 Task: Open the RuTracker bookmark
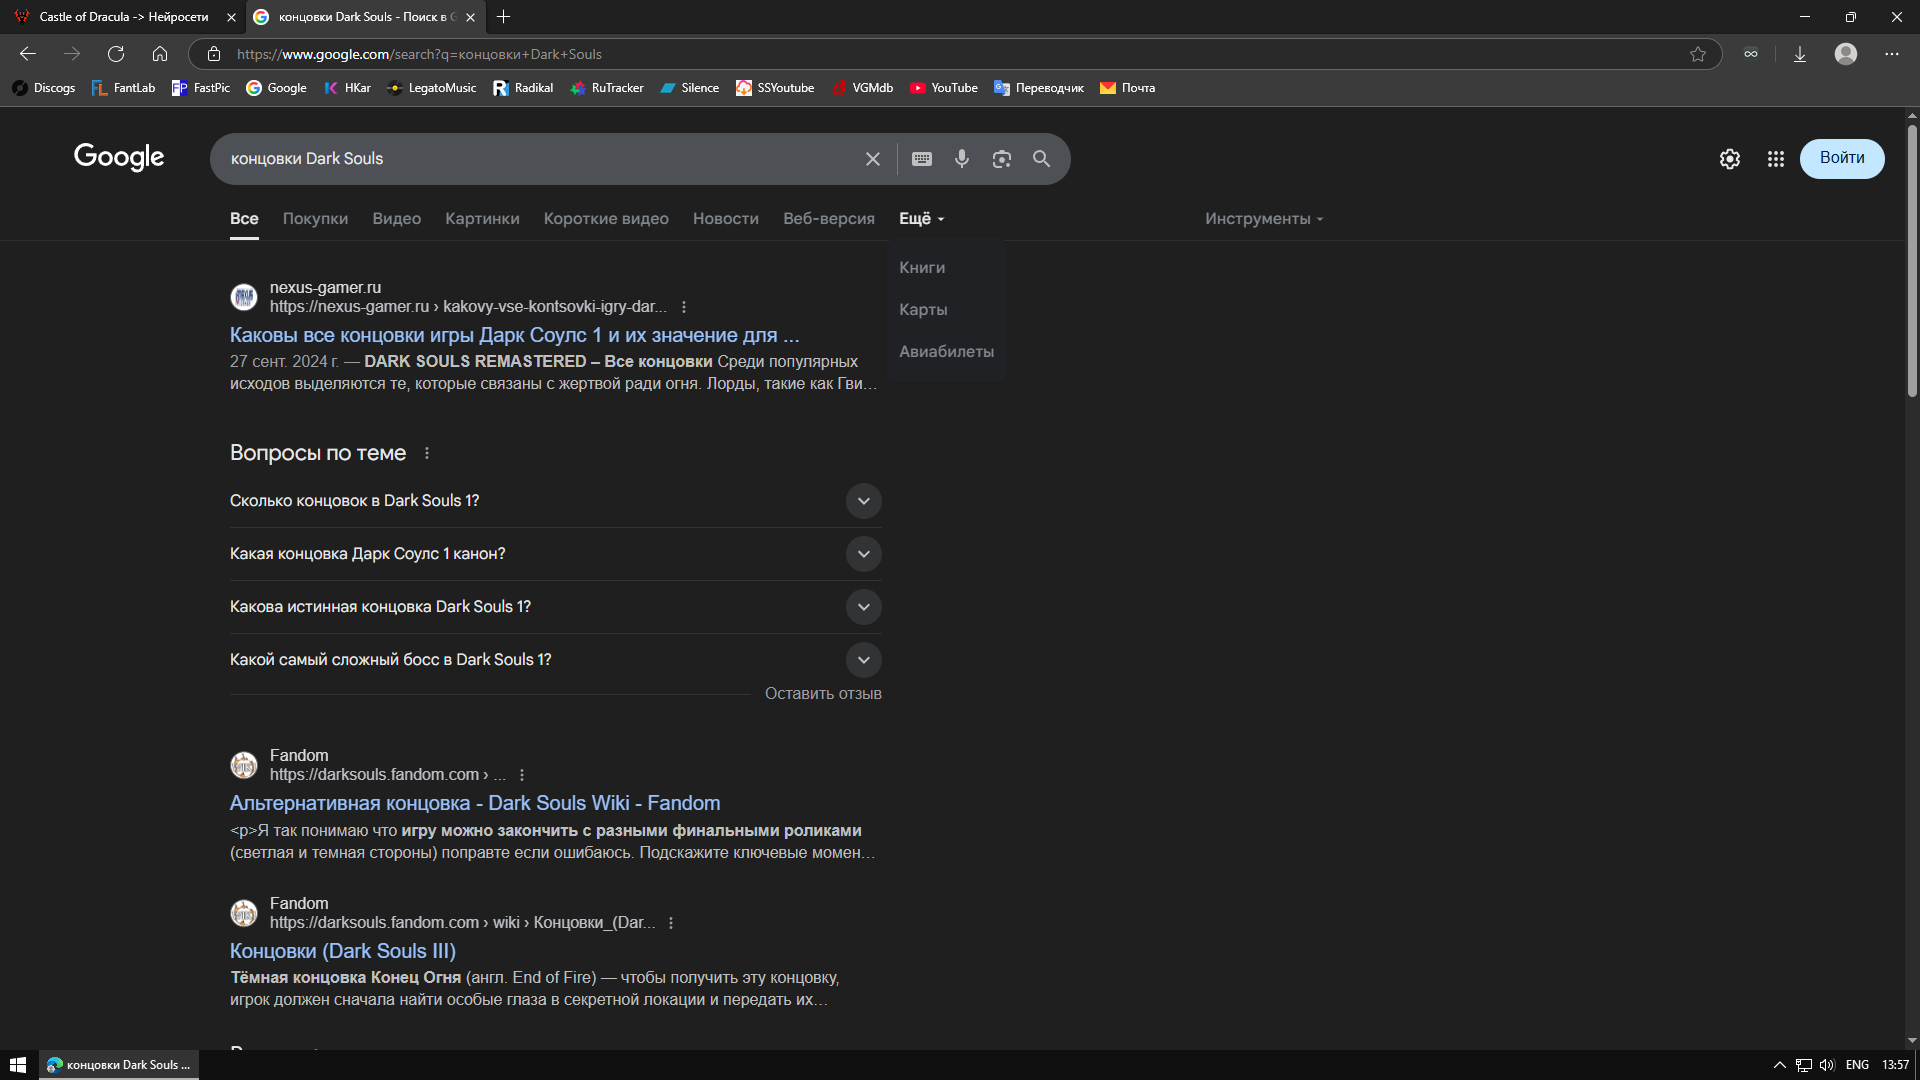tap(607, 88)
